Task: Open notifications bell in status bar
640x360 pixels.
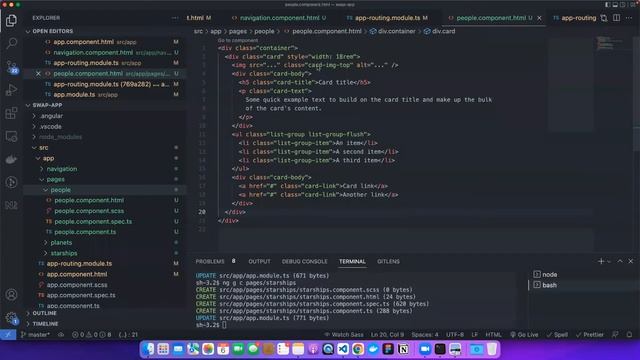Action: point(629,335)
